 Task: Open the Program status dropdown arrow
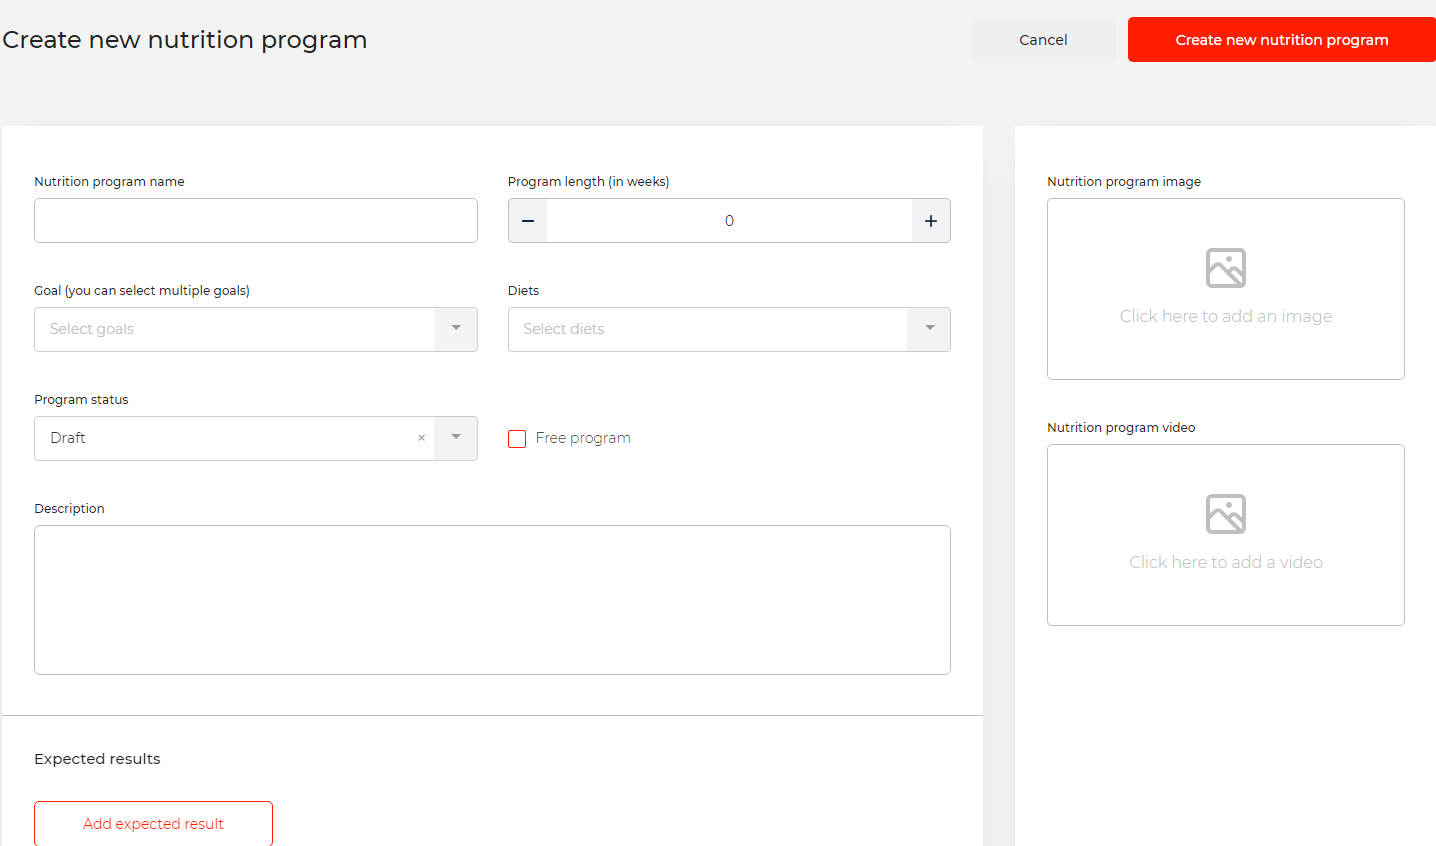pyautogui.click(x=456, y=438)
